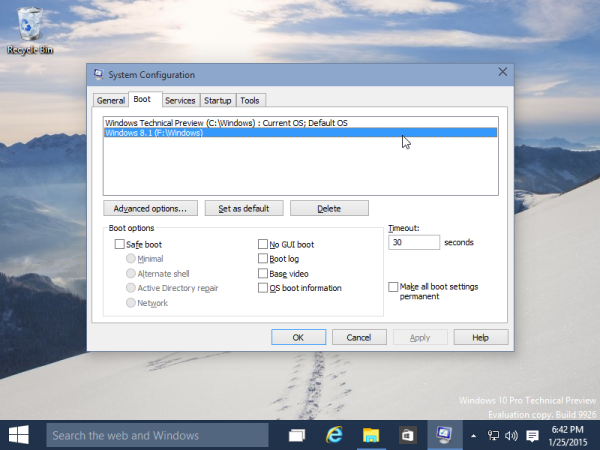Check Make all boot settings permanent

(x=393, y=287)
